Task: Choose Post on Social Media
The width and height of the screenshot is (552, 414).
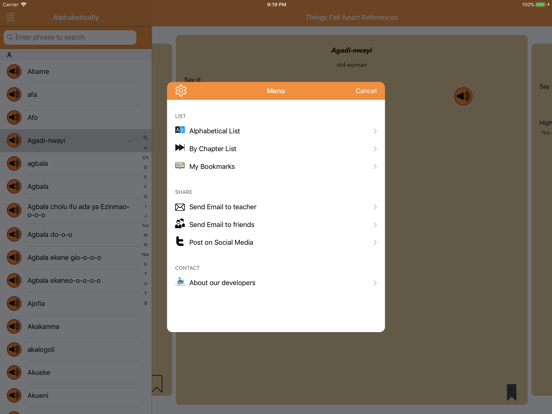Action: [276, 242]
